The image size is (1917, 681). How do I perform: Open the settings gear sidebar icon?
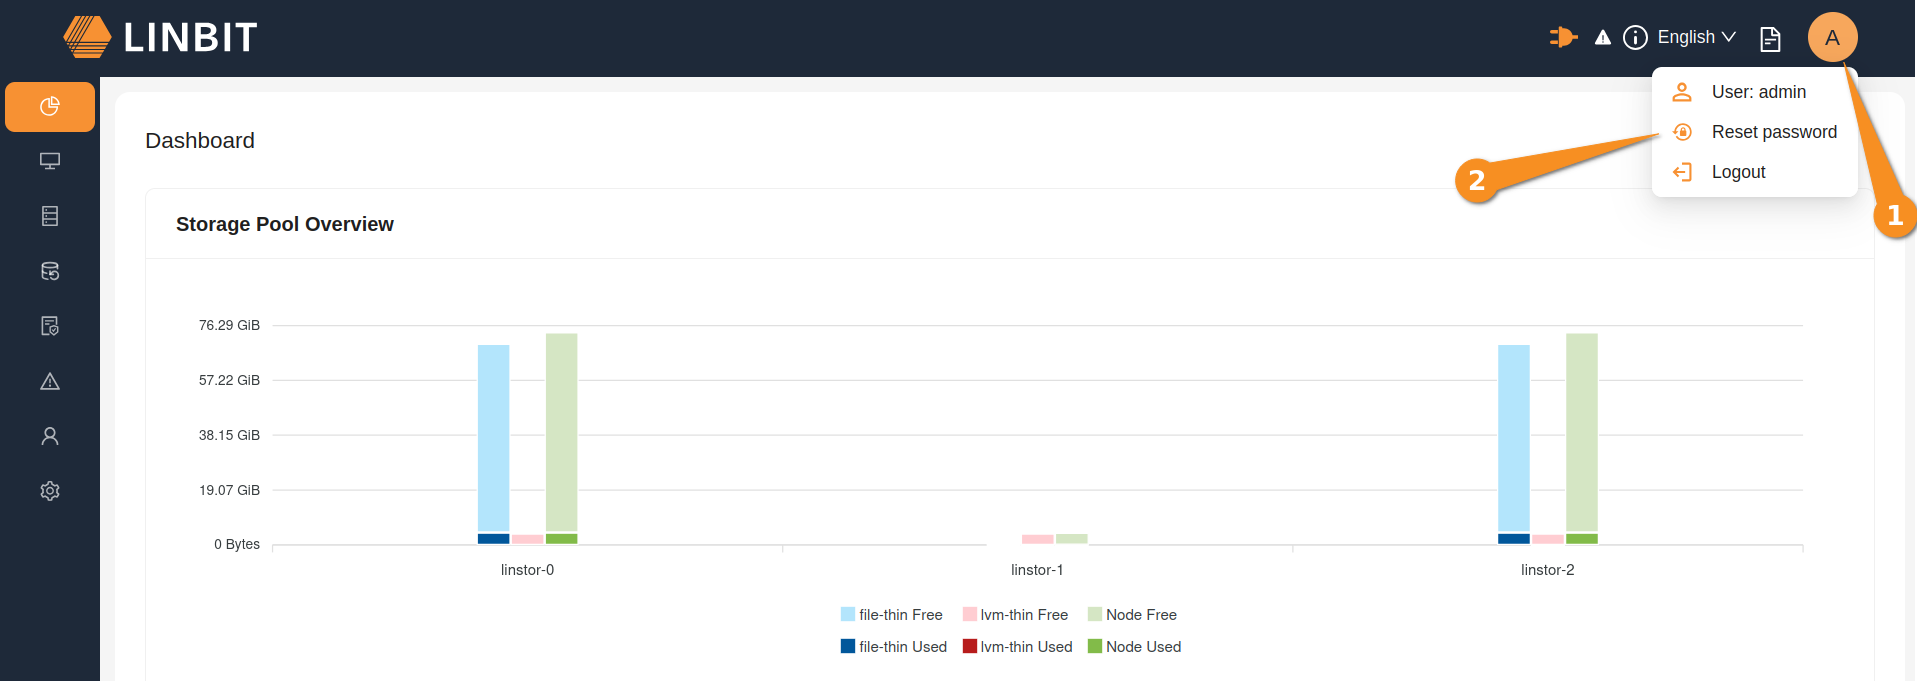(50, 491)
